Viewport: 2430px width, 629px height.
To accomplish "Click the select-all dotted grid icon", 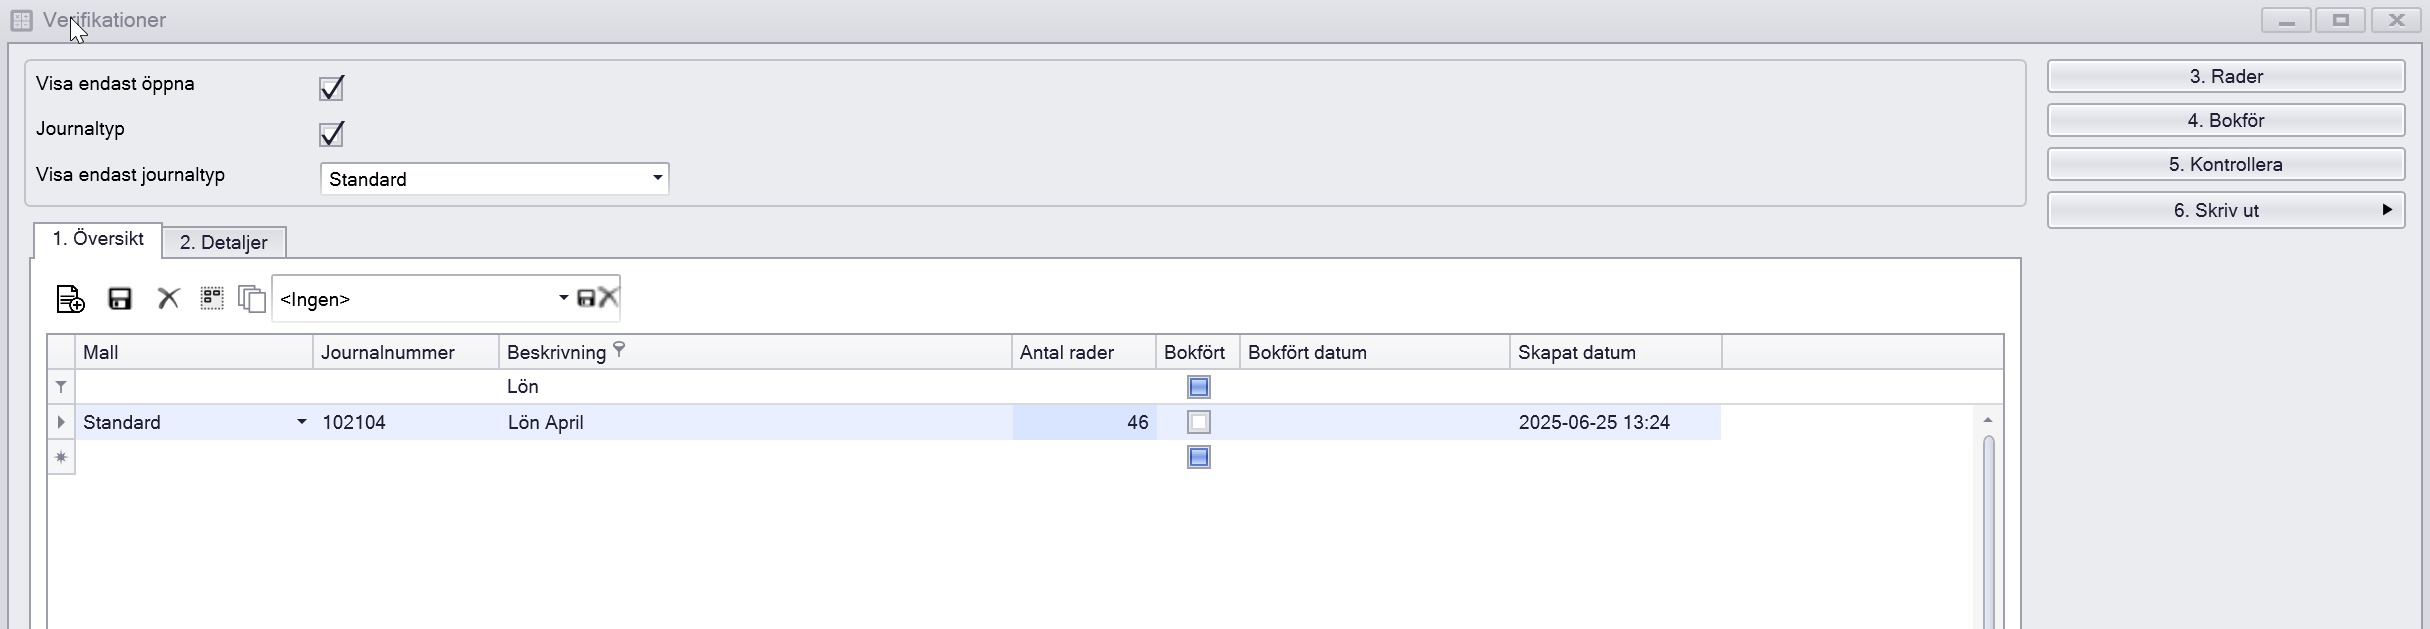I will tap(212, 299).
